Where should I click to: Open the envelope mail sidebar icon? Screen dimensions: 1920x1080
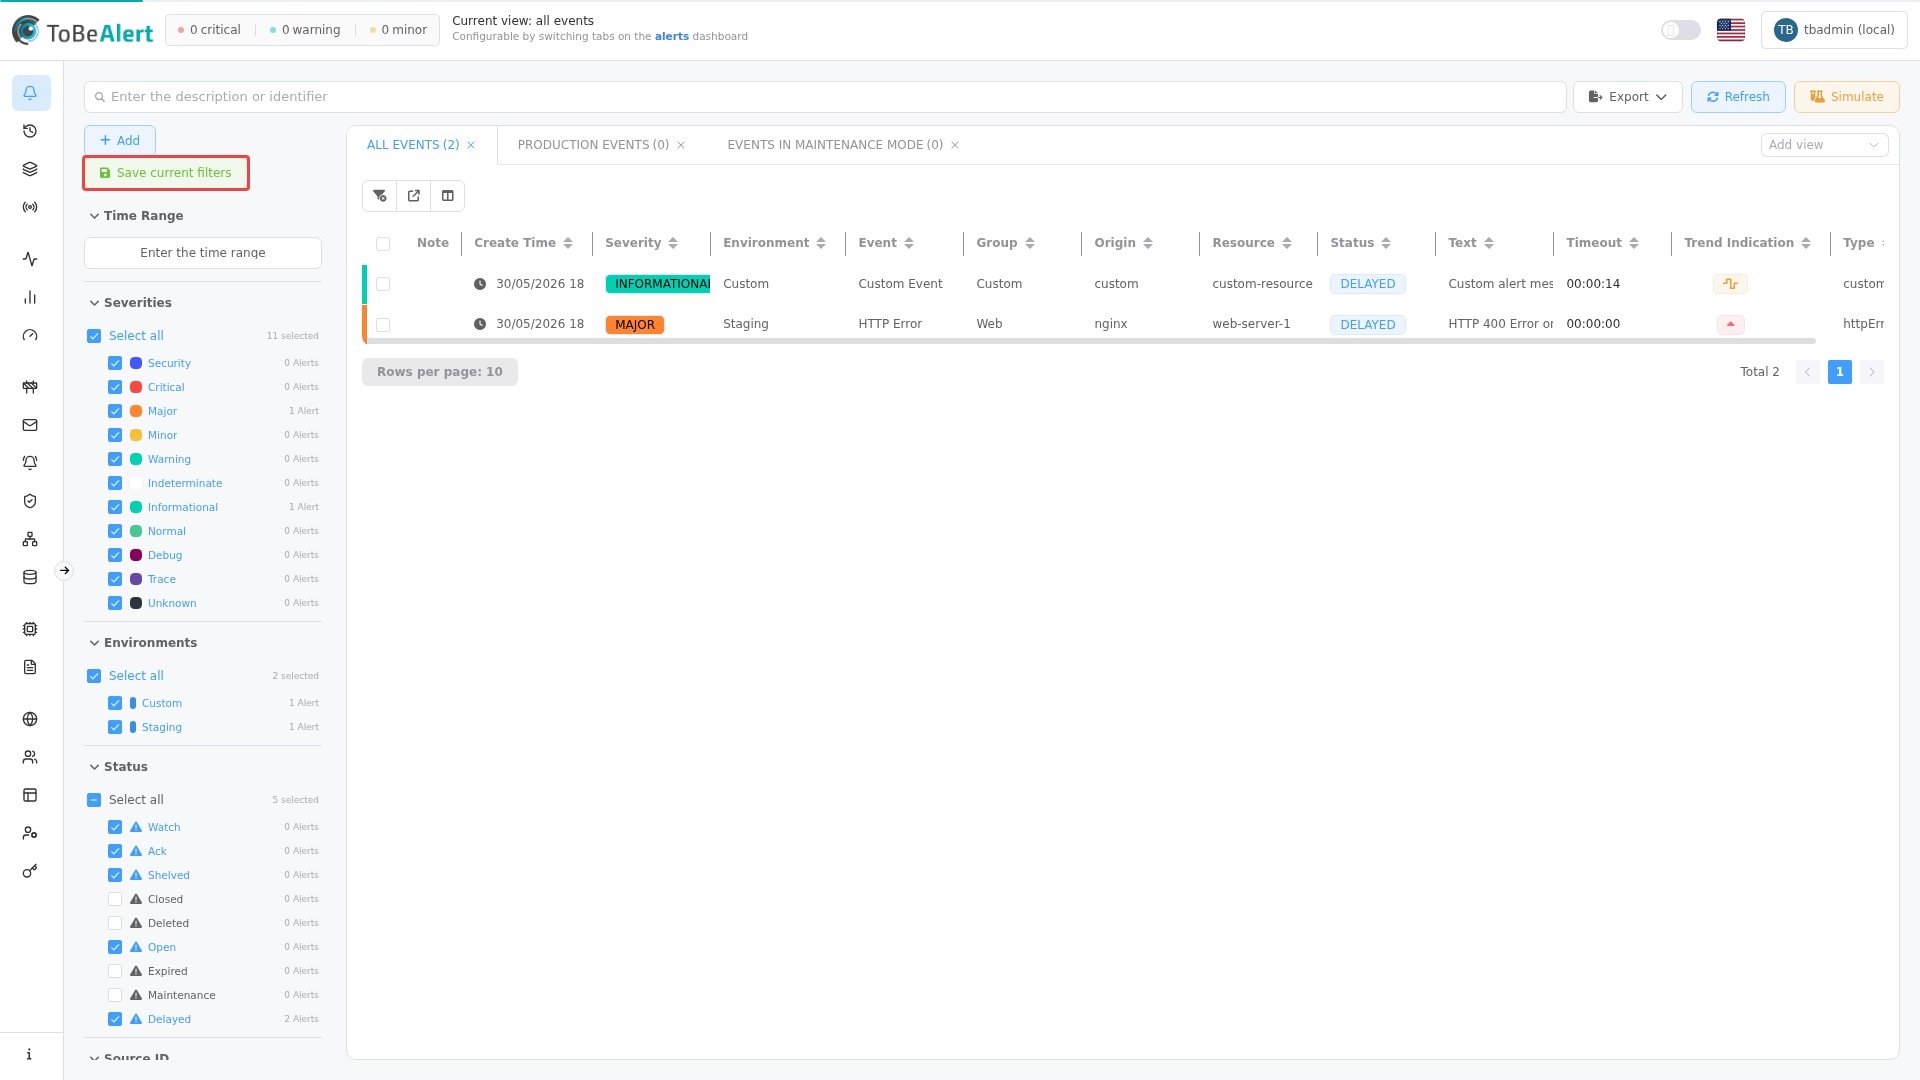point(30,425)
